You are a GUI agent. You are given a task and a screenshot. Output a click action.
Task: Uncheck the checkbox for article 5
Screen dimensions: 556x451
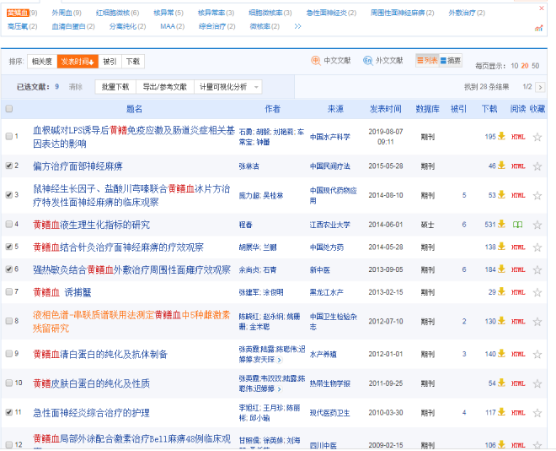9,247
